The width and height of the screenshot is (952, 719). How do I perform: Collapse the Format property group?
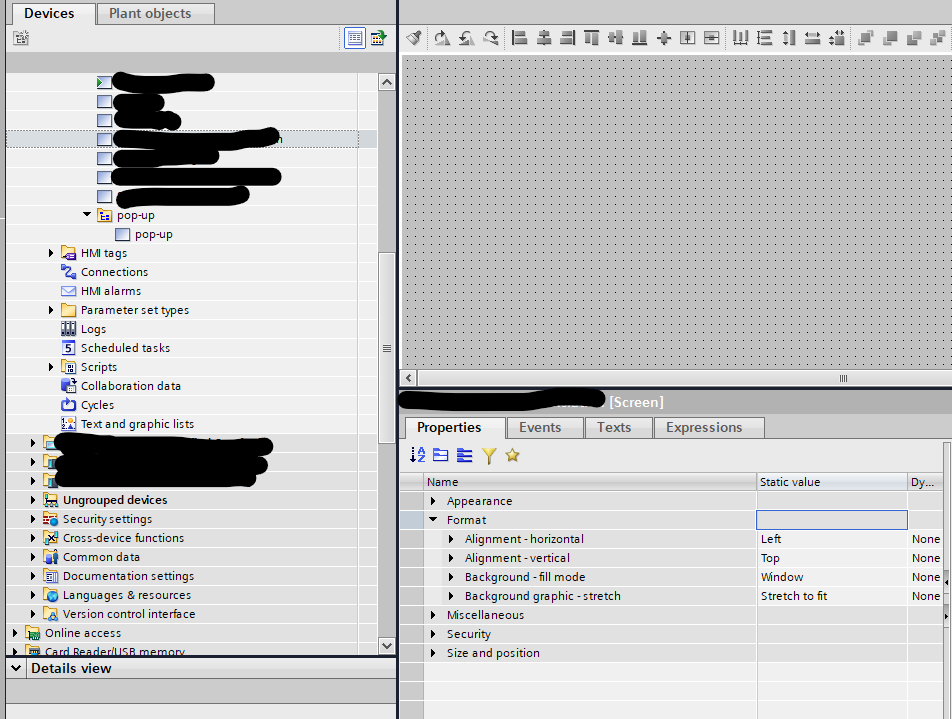pos(433,520)
